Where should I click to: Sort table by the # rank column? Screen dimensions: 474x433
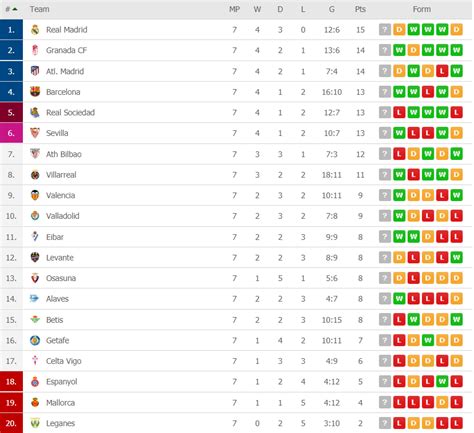pyautogui.click(x=11, y=9)
